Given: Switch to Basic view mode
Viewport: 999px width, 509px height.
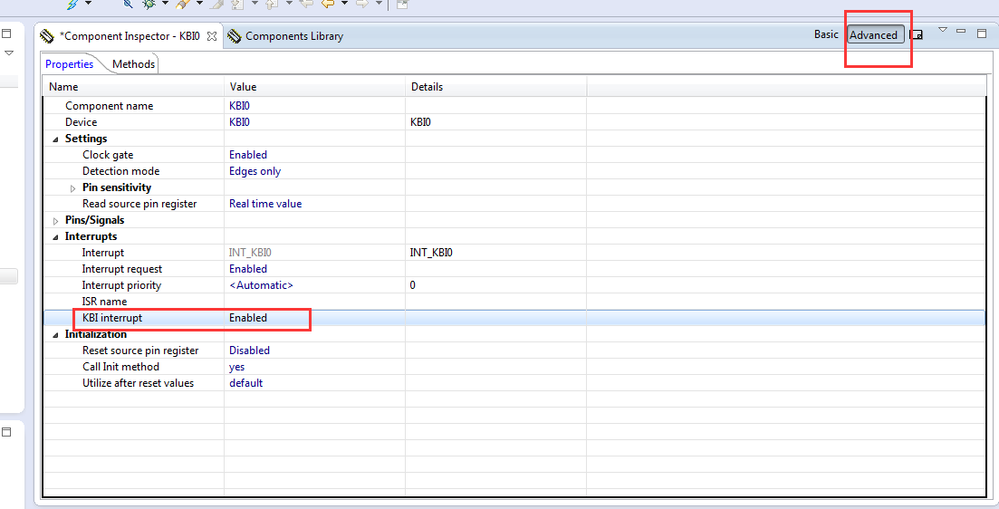Looking at the screenshot, I should pyautogui.click(x=826, y=34).
